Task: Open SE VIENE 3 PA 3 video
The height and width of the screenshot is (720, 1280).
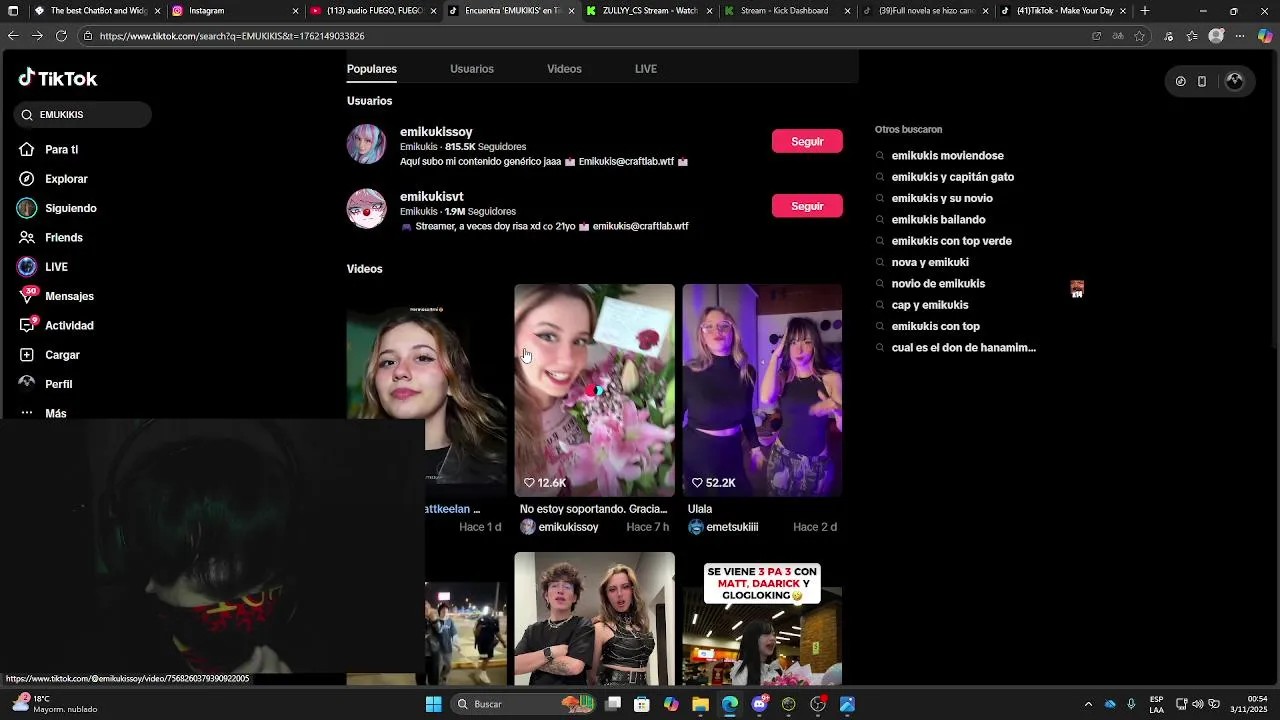Action: 762,618
